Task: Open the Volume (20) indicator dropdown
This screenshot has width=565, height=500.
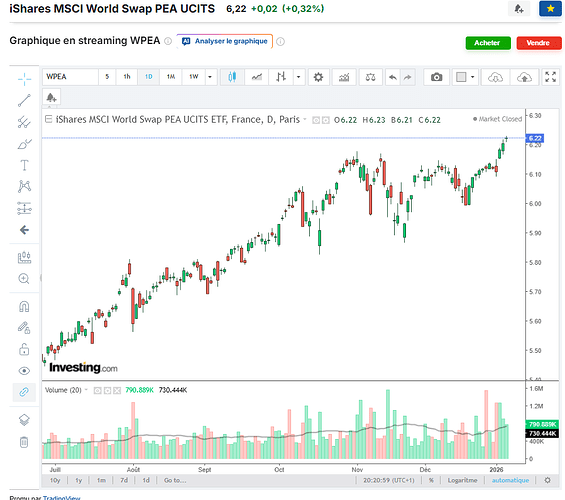Action: (x=86, y=390)
